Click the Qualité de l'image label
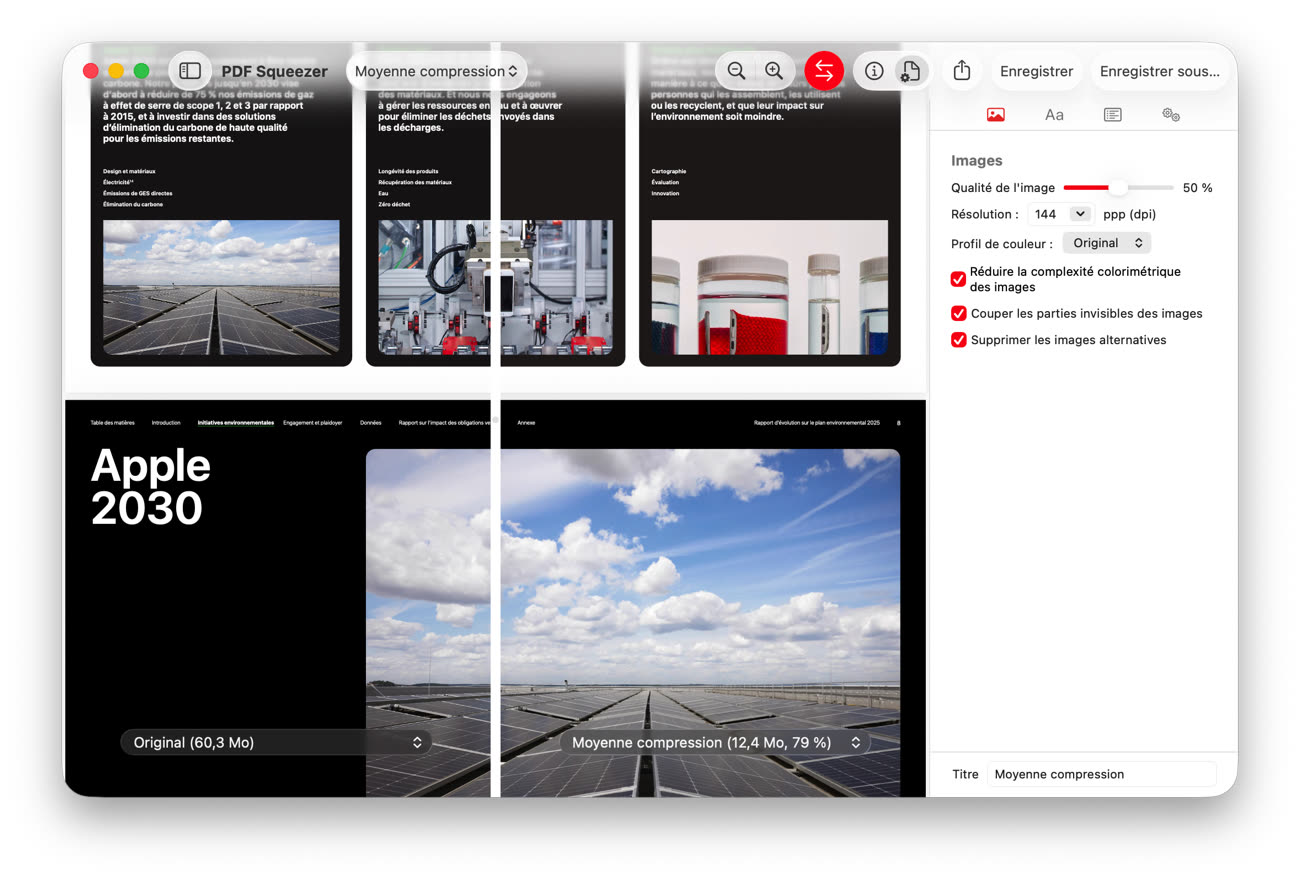The width and height of the screenshot is (1300, 879). pyautogui.click(x=1003, y=188)
